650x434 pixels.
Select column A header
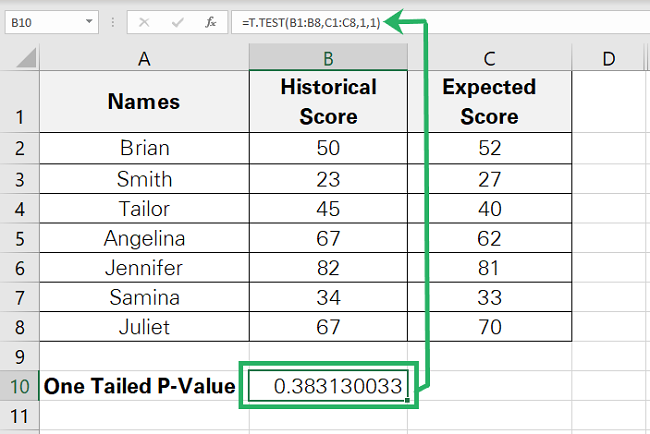pos(144,60)
